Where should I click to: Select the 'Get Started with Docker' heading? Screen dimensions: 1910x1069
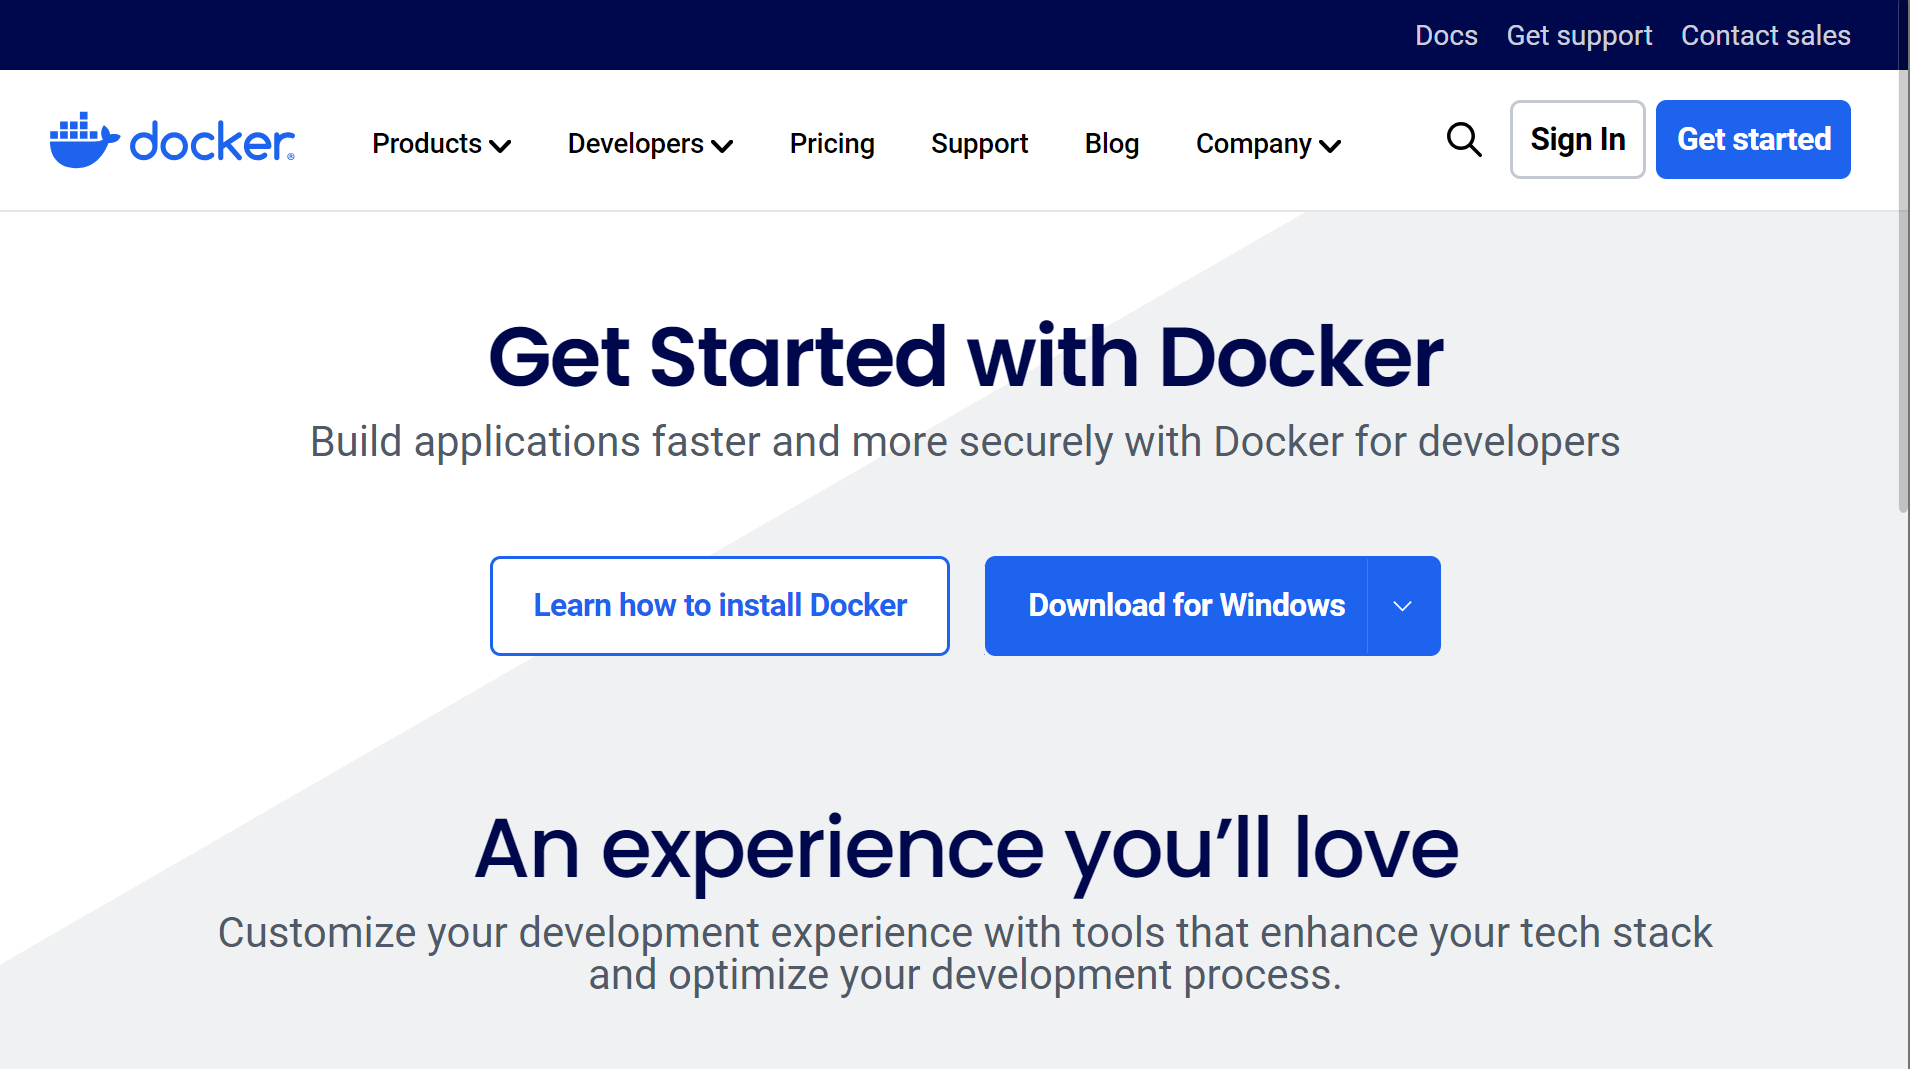pyautogui.click(x=965, y=356)
